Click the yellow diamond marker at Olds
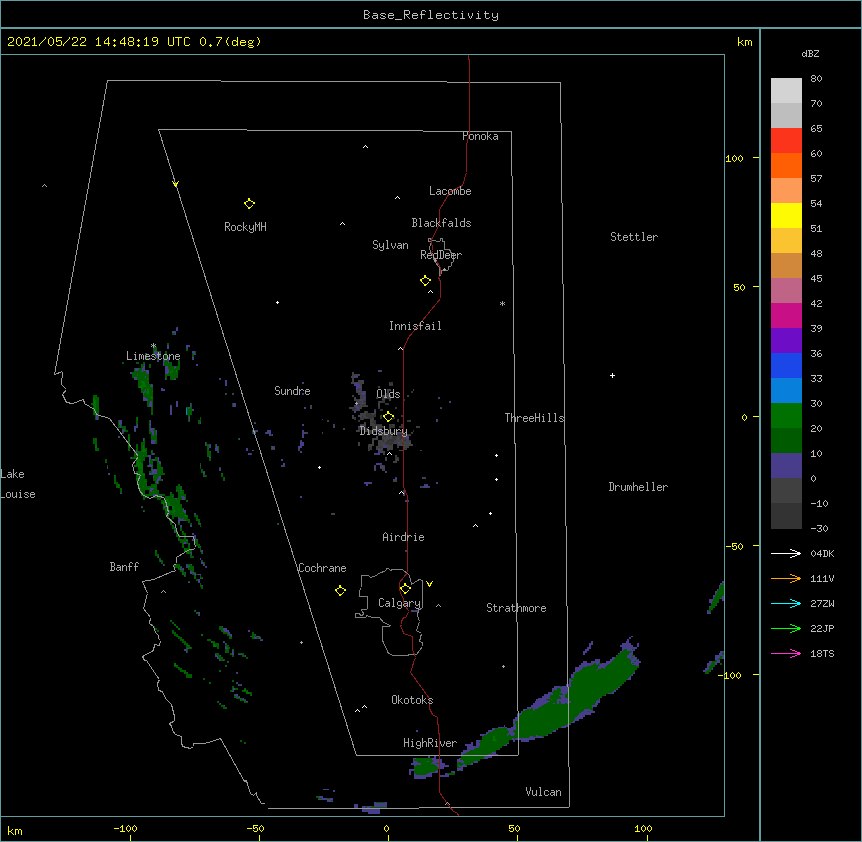This screenshot has width=862, height=842. coord(389,417)
